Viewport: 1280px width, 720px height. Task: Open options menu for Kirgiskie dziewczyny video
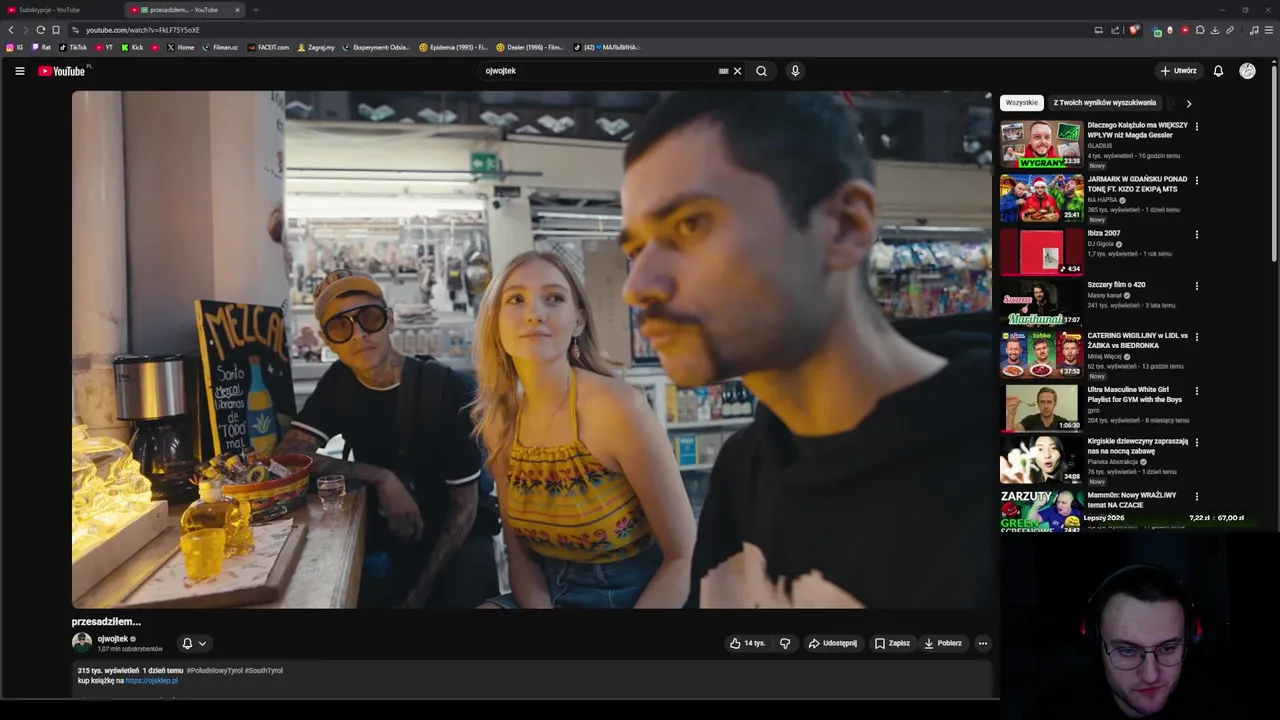coord(1196,442)
